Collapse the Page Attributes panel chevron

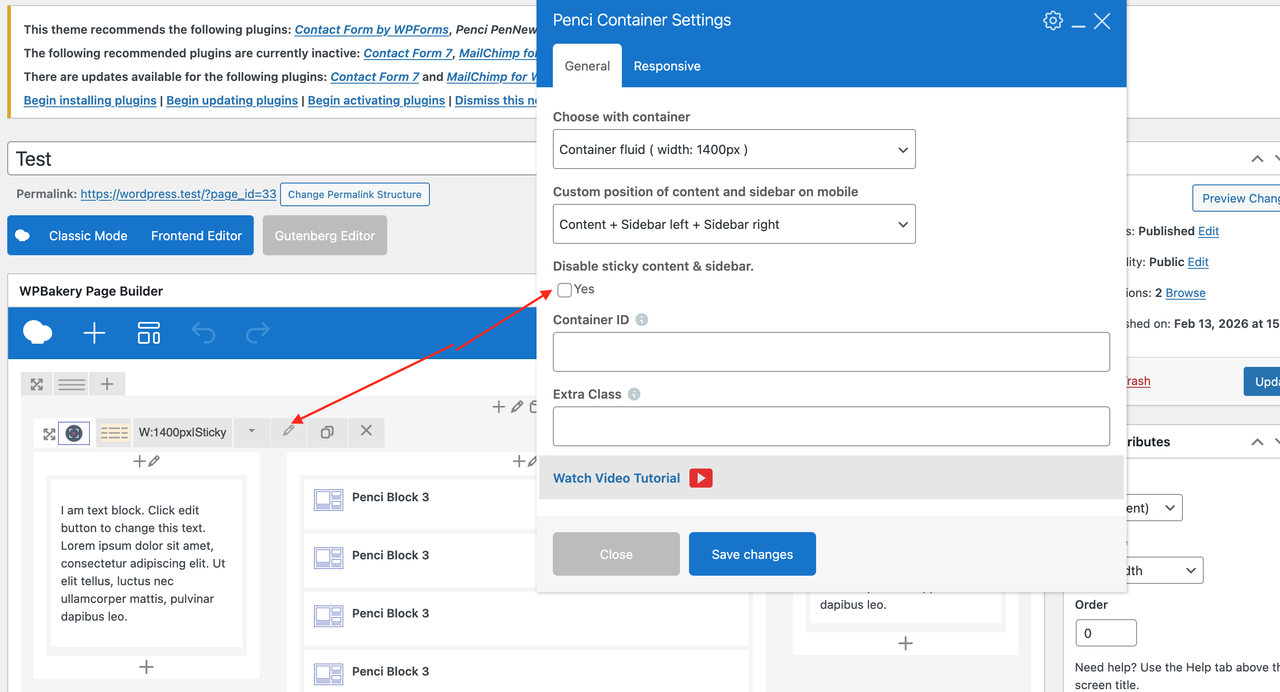pos(1257,441)
